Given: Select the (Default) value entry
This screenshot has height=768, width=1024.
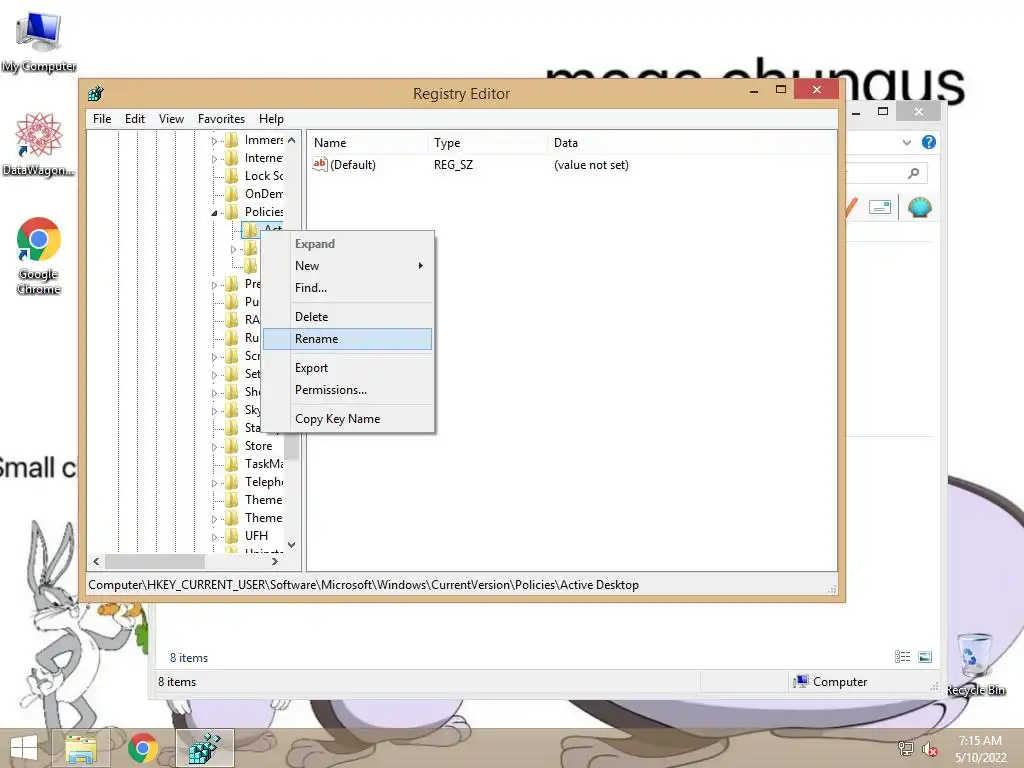Looking at the screenshot, I should coord(353,165).
